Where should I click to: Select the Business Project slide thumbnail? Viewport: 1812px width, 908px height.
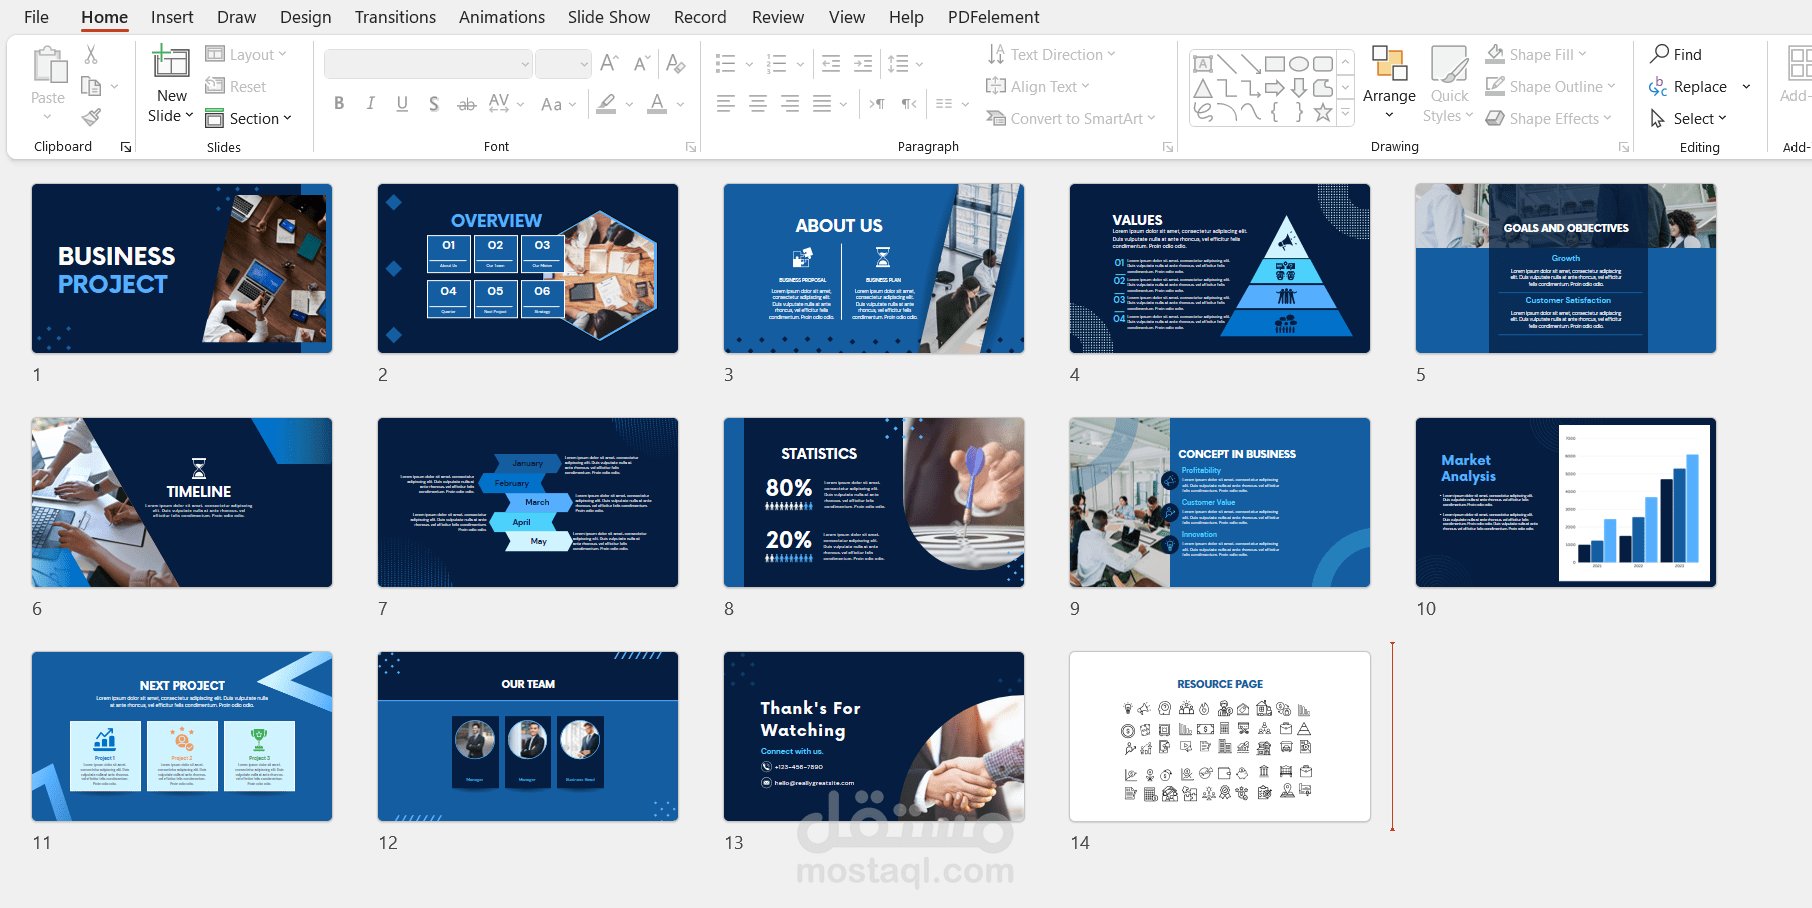182,268
